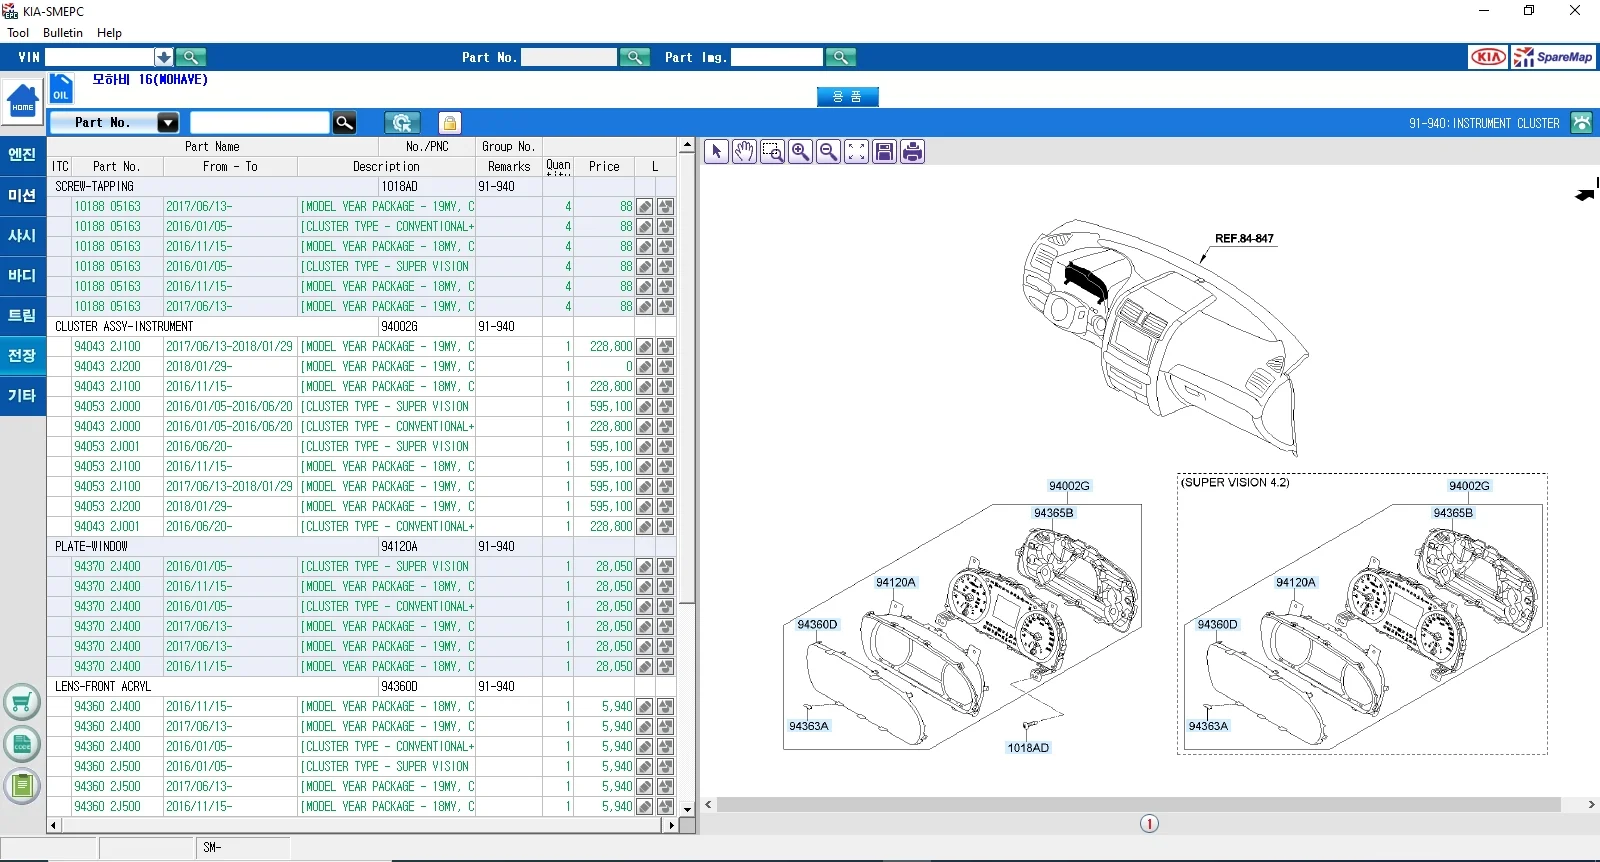Search Part Img. magnifier button

[x=842, y=57]
